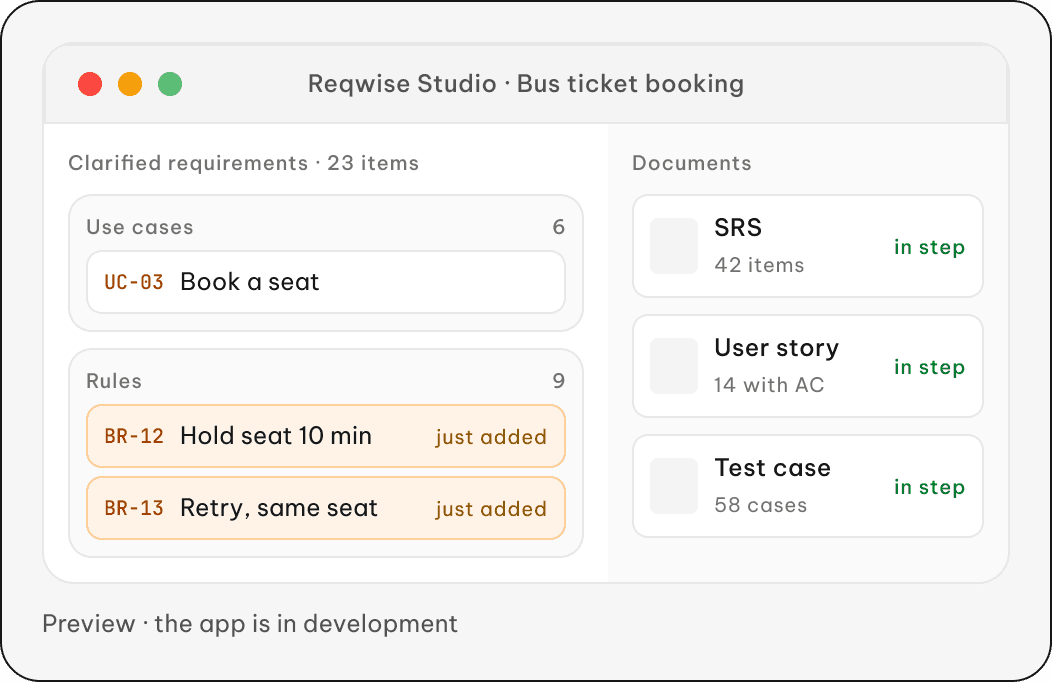Click the 'in step' status of User story
This screenshot has width=1052, height=682.
(929, 367)
